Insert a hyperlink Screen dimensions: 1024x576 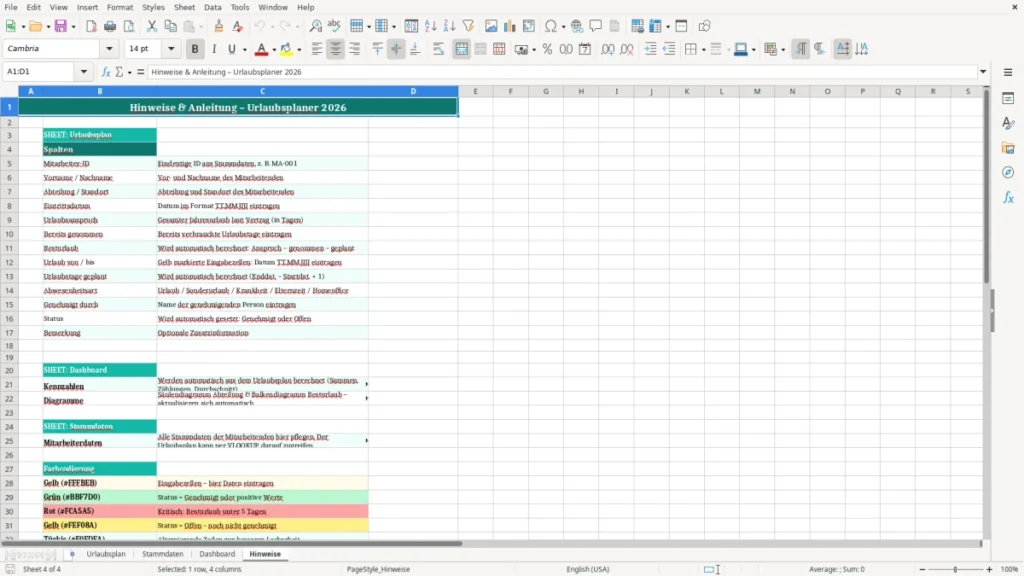pos(577,26)
